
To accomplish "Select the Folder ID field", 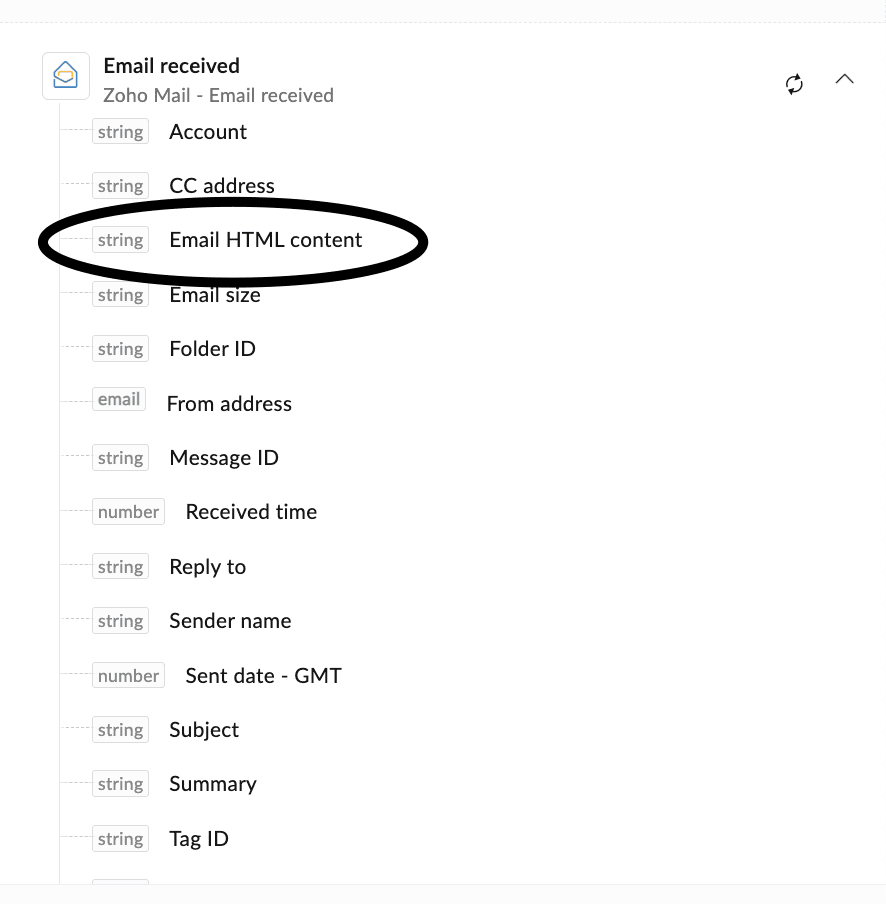I will coord(212,349).
